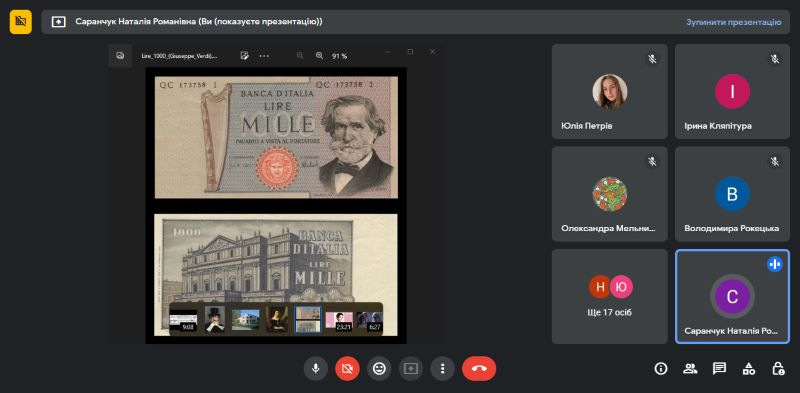800x393 pixels.
Task: Click the muted mic icon on Олександра's tile
Action: (652, 162)
